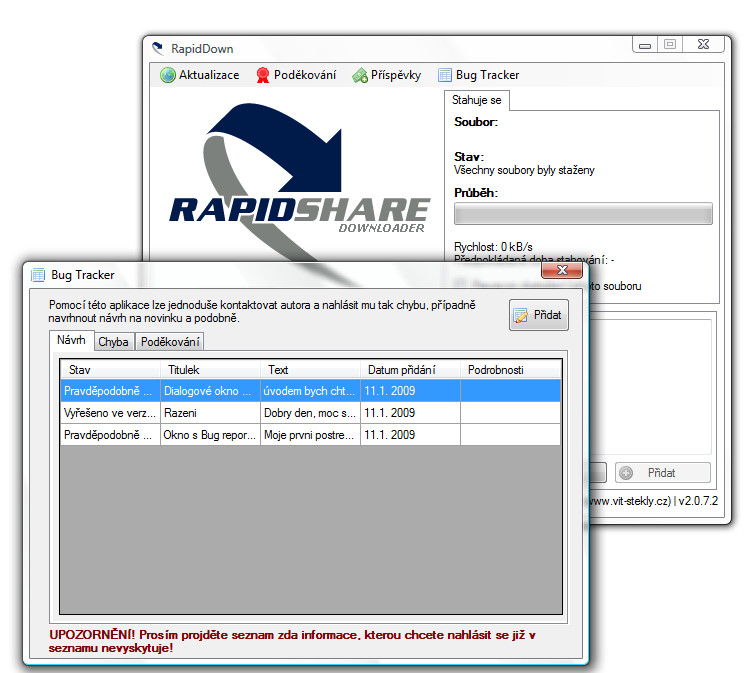The width and height of the screenshot is (752, 673).
Task: Close the RapidDown window
Action: point(704,45)
